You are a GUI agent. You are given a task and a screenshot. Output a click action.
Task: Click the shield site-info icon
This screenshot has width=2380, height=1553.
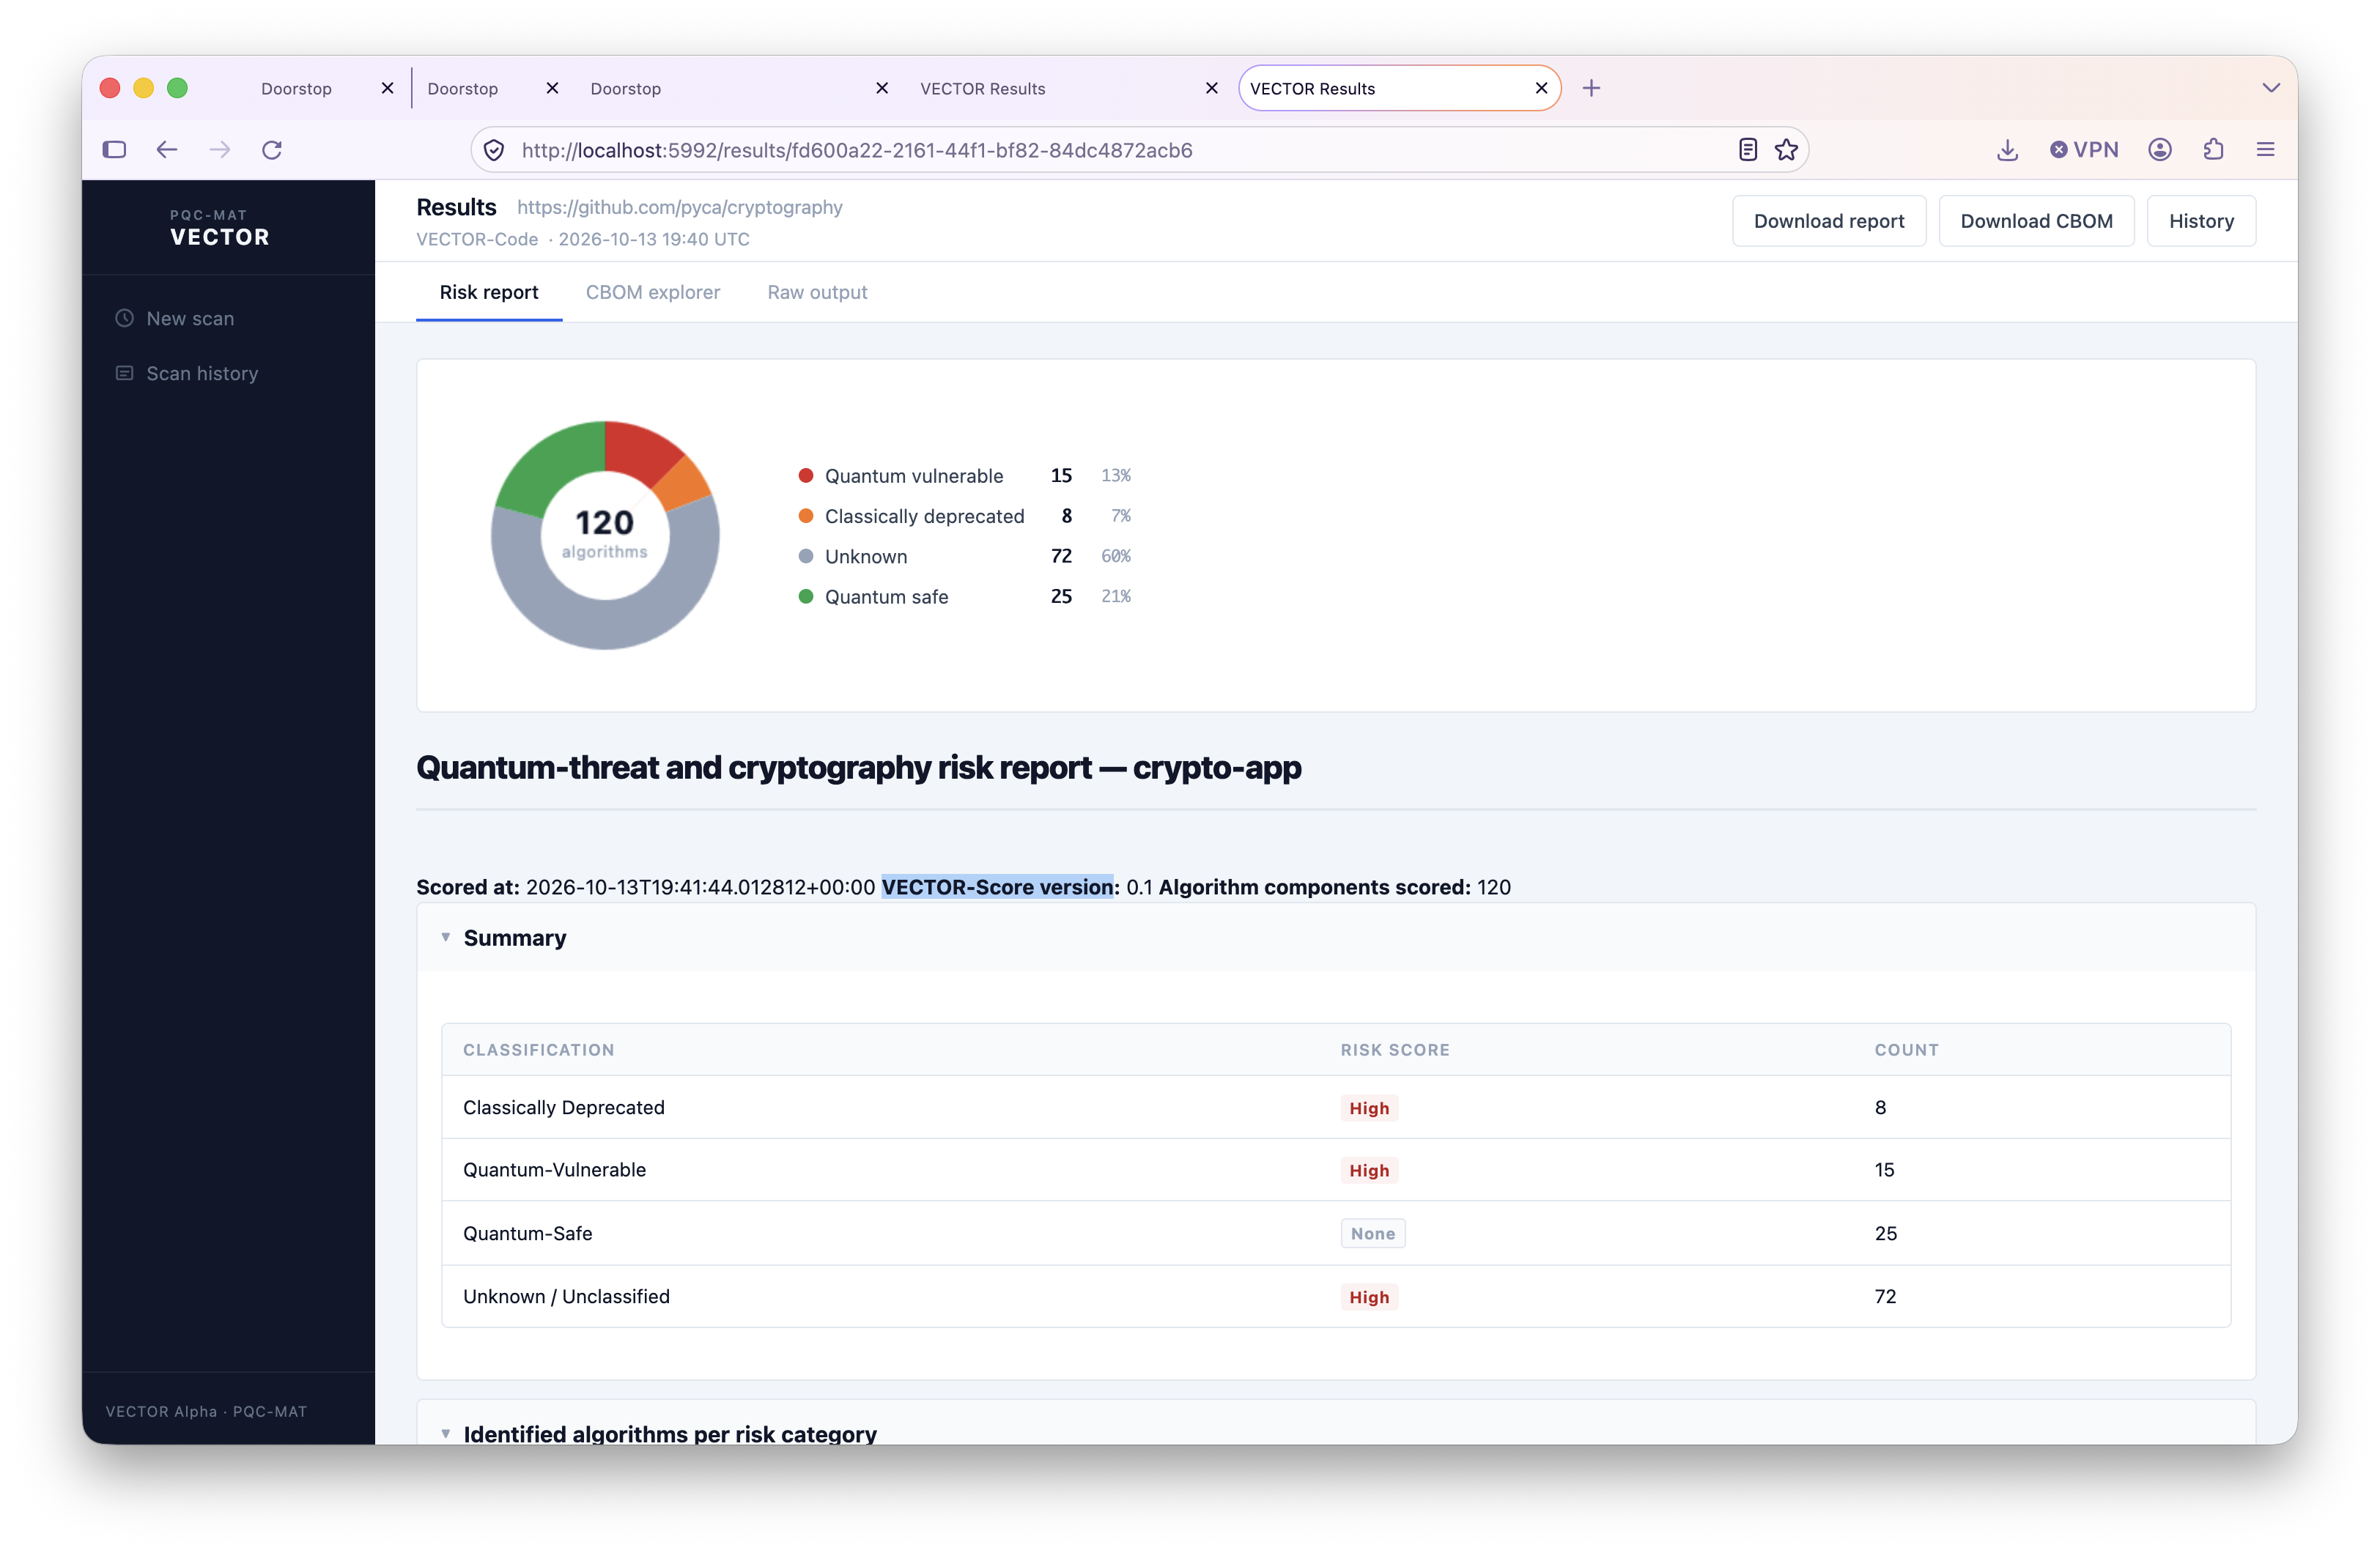click(x=494, y=150)
